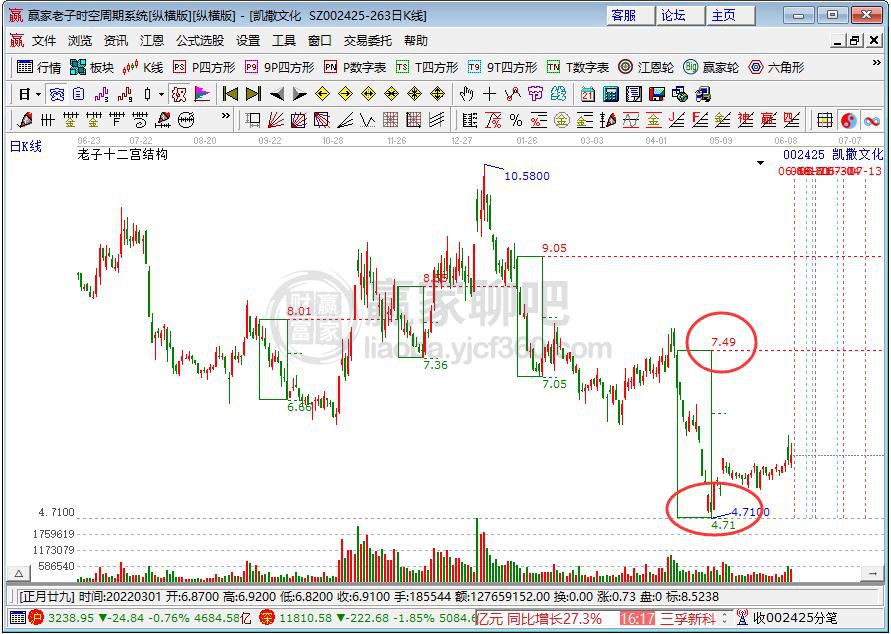This screenshot has width=891, height=634.
Task: Open the 9T四方形 tool
Action: coord(502,68)
